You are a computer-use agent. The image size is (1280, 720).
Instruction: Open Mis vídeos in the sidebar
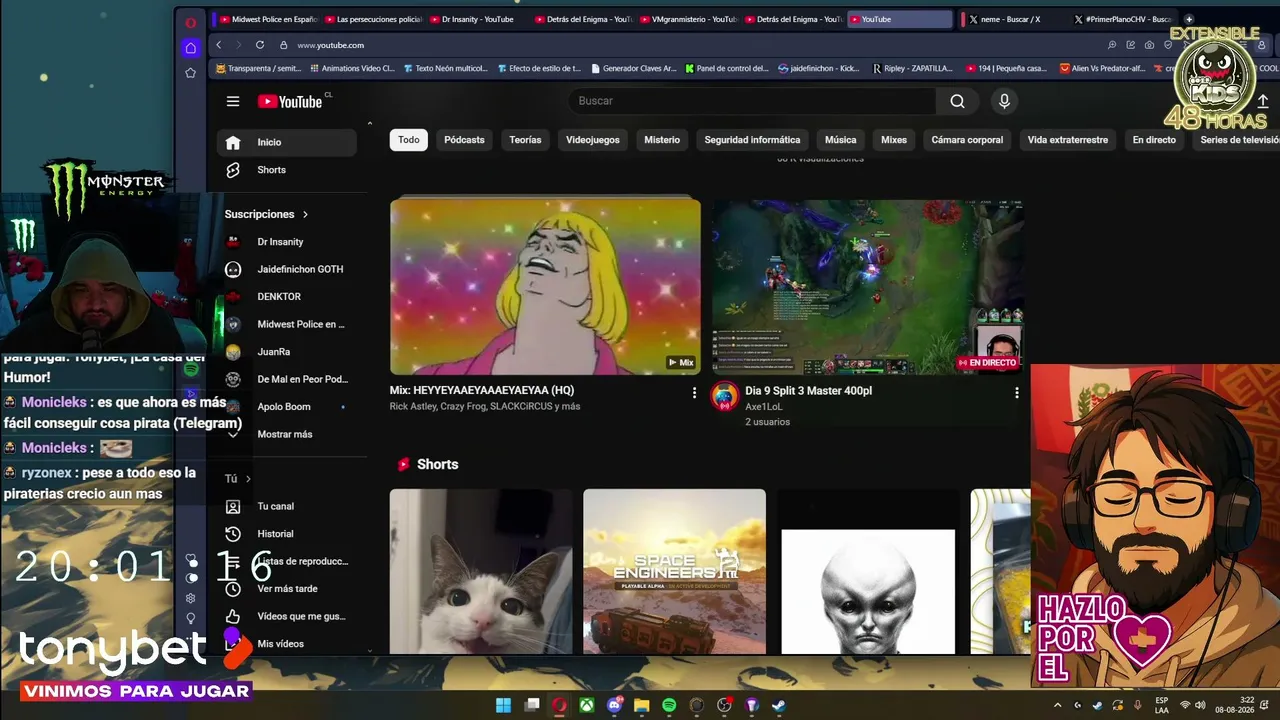pos(286,644)
